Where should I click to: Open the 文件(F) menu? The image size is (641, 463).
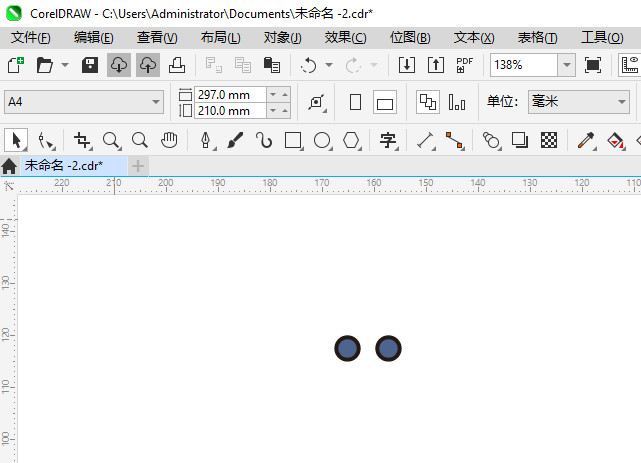coord(31,38)
